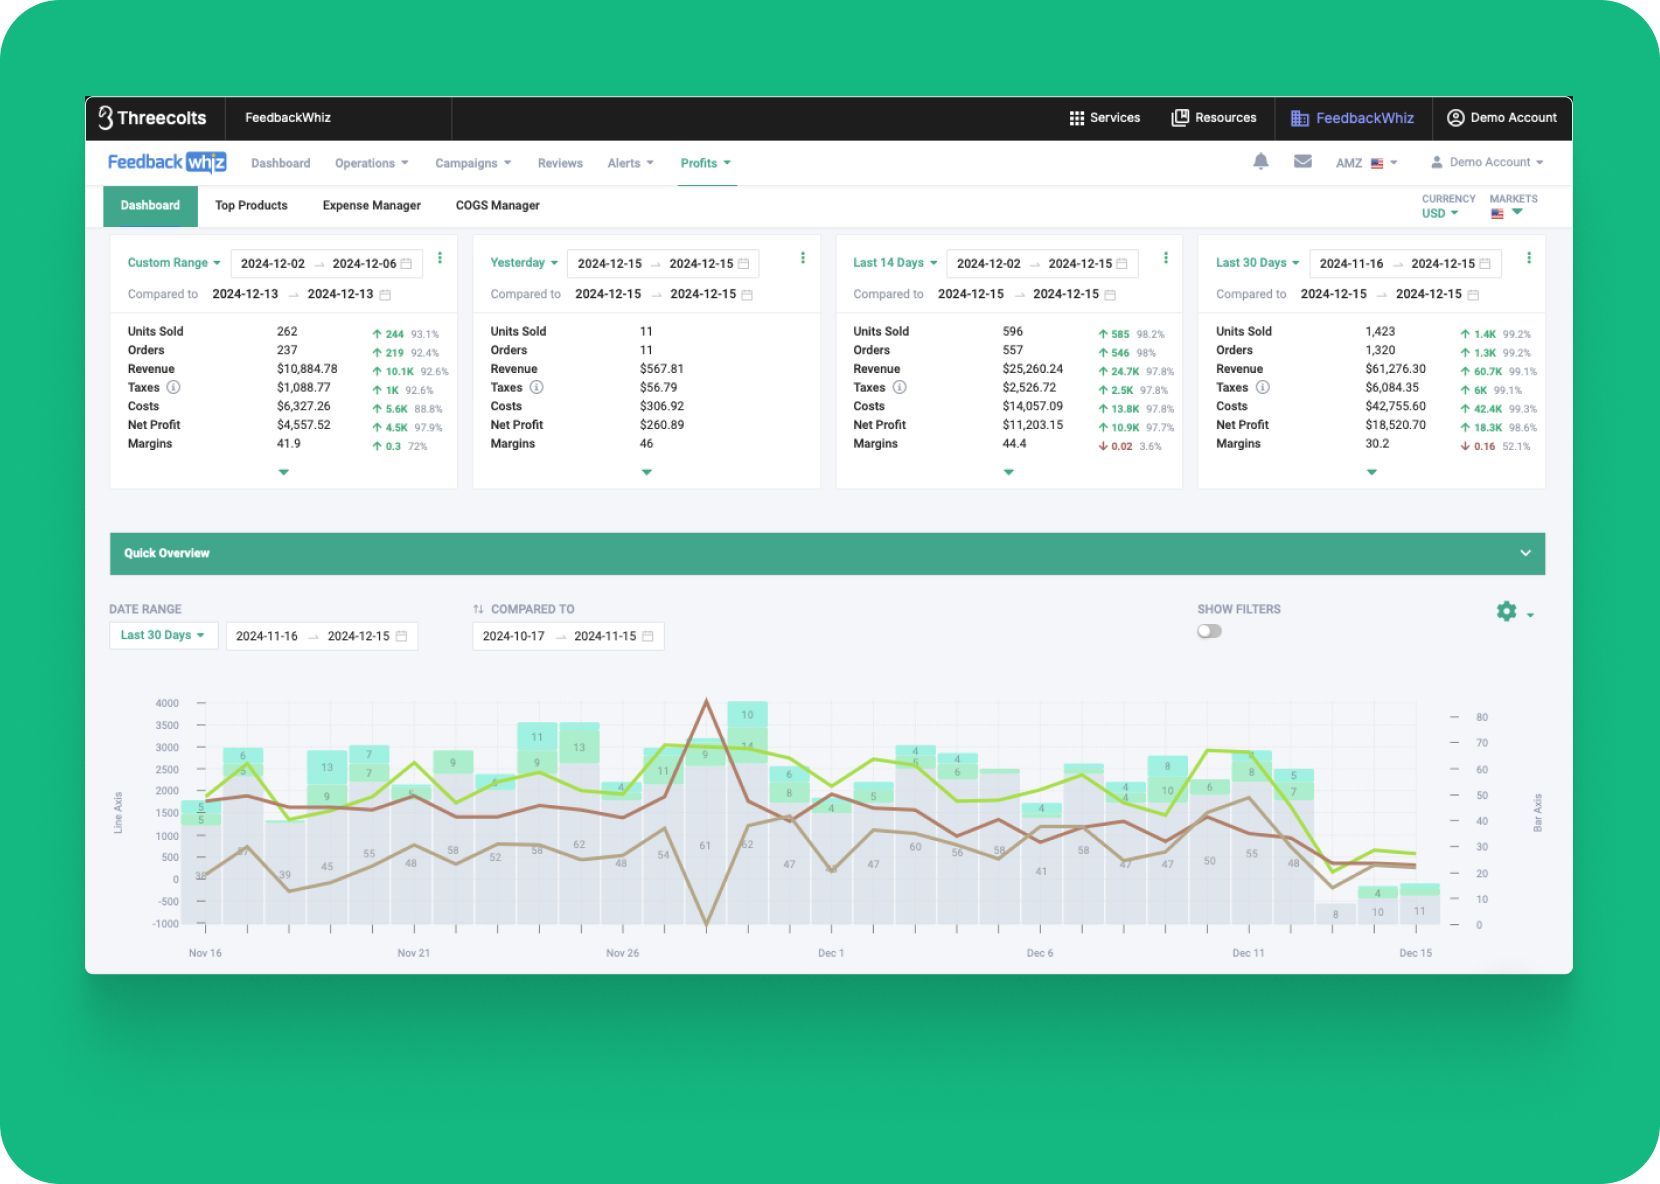Click the Resources icon in the top bar
1660x1184 pixels.
point(1180,117)
